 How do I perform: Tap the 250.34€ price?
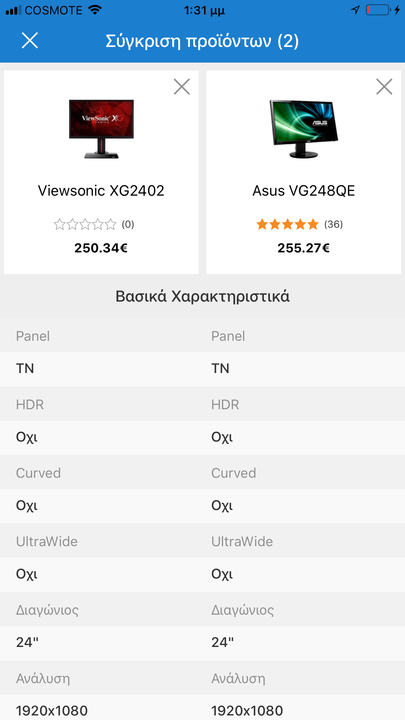(x=101, y=248)
